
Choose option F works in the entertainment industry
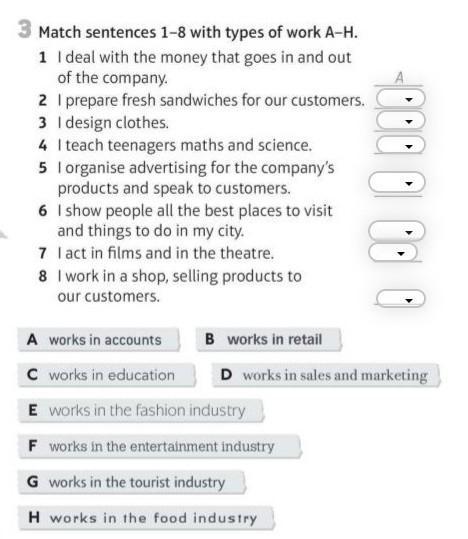coord(160,446)
